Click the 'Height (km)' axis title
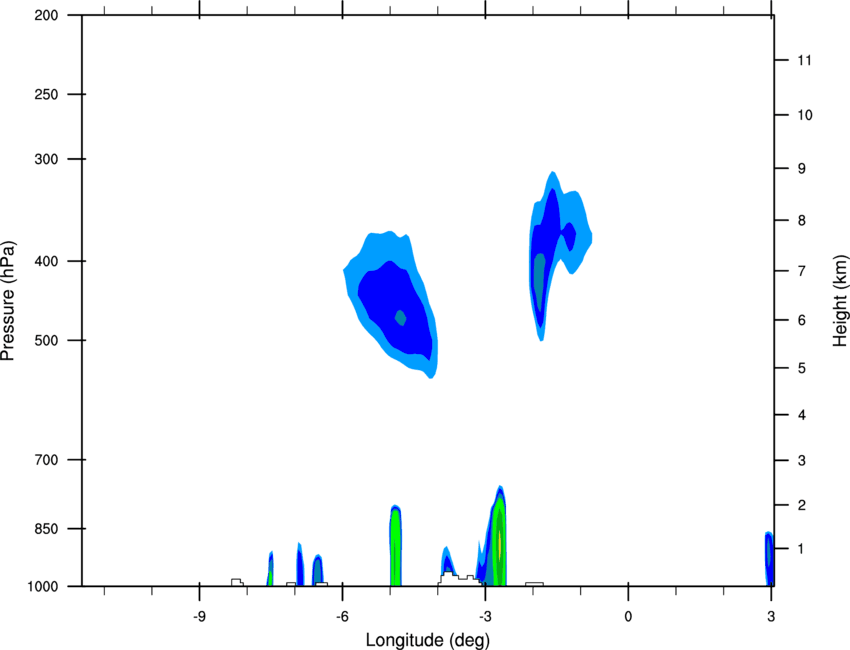850x650 pixels. tap(840, 301)
